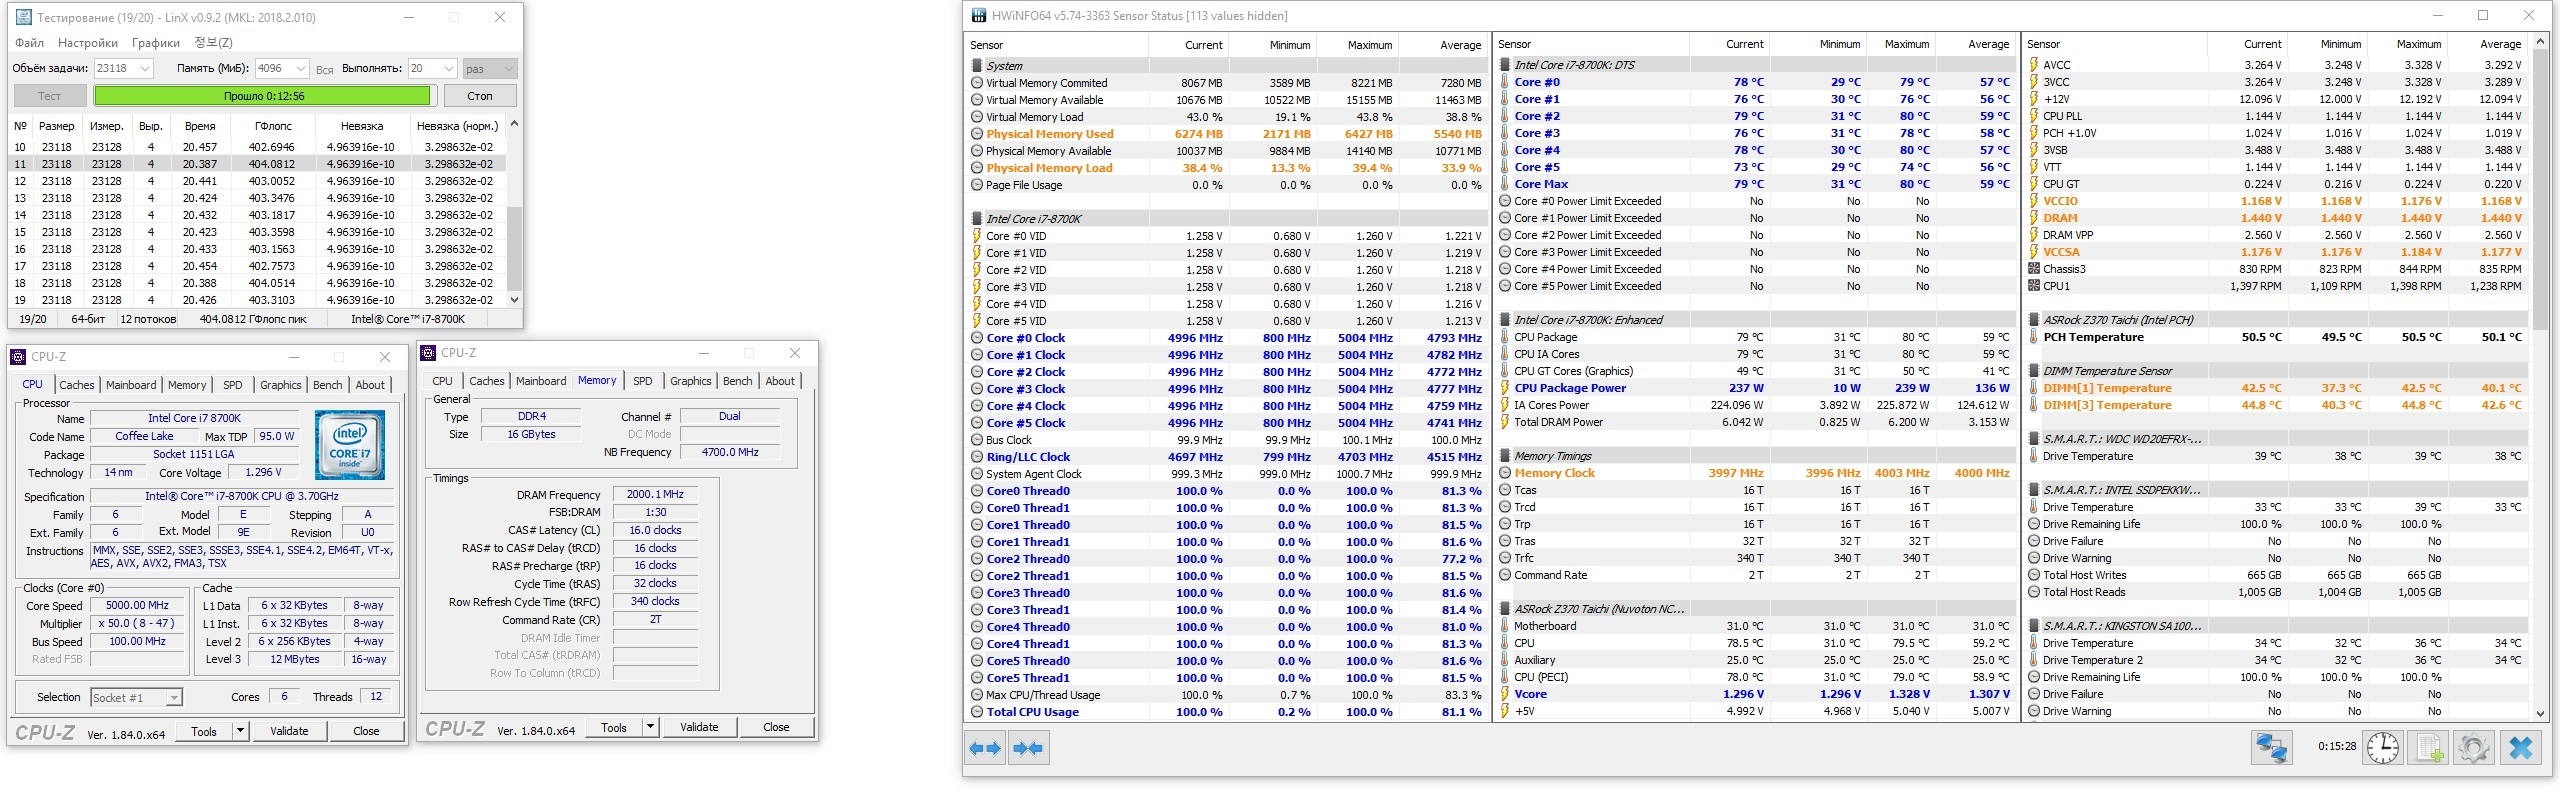Click the HWiNFO collapse columns arrows icon
The height and width of the screenshot is (802, 2560).
click(1028, 748)
